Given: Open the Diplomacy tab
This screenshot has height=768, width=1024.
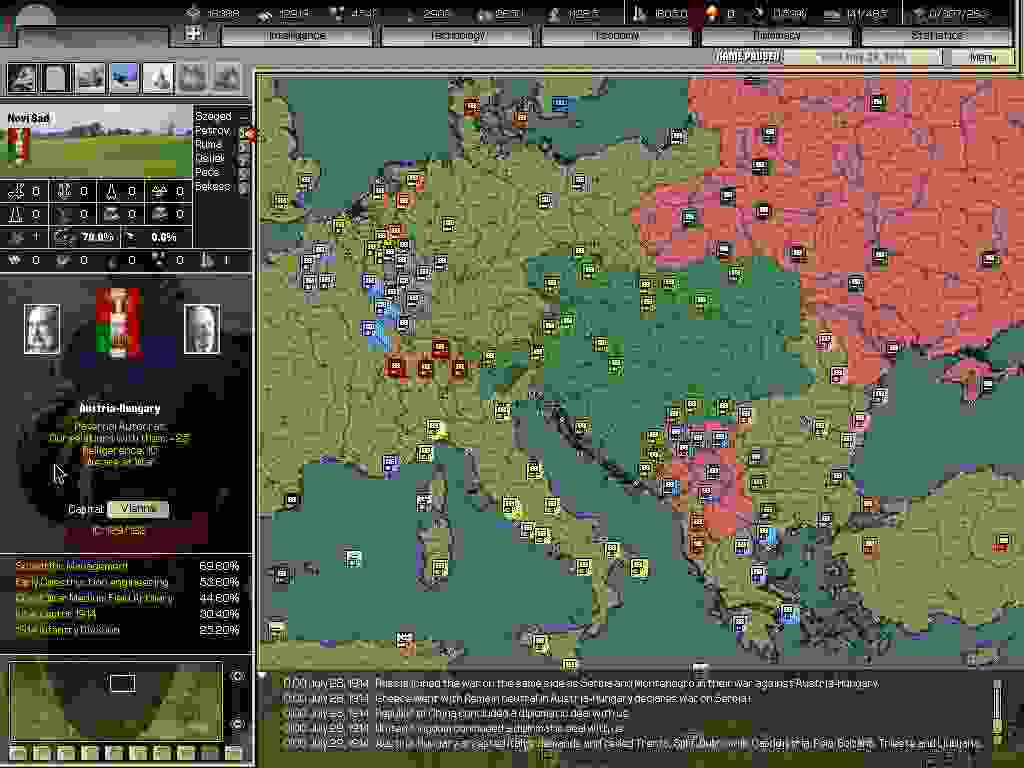Looking at the screenshot, I should coord(777,35).
